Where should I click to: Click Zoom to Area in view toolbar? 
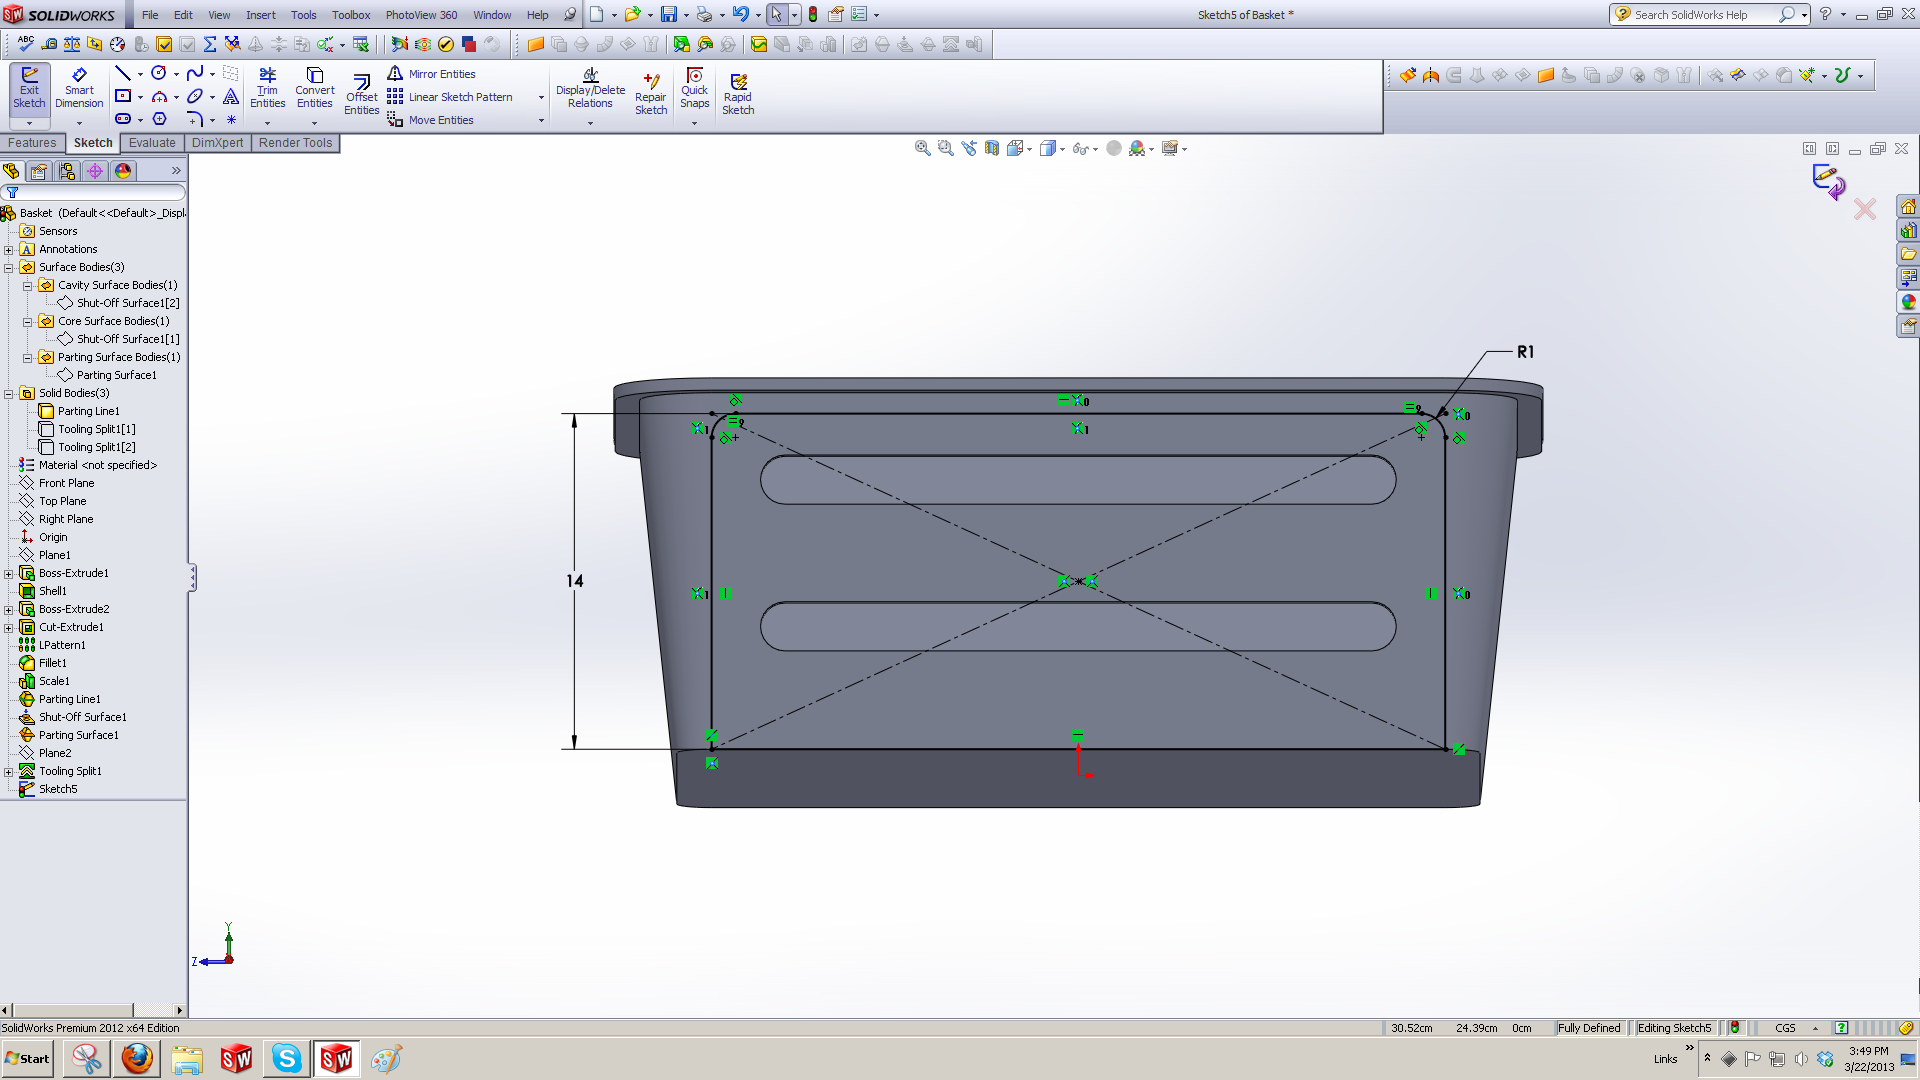(x=945, y=148)
